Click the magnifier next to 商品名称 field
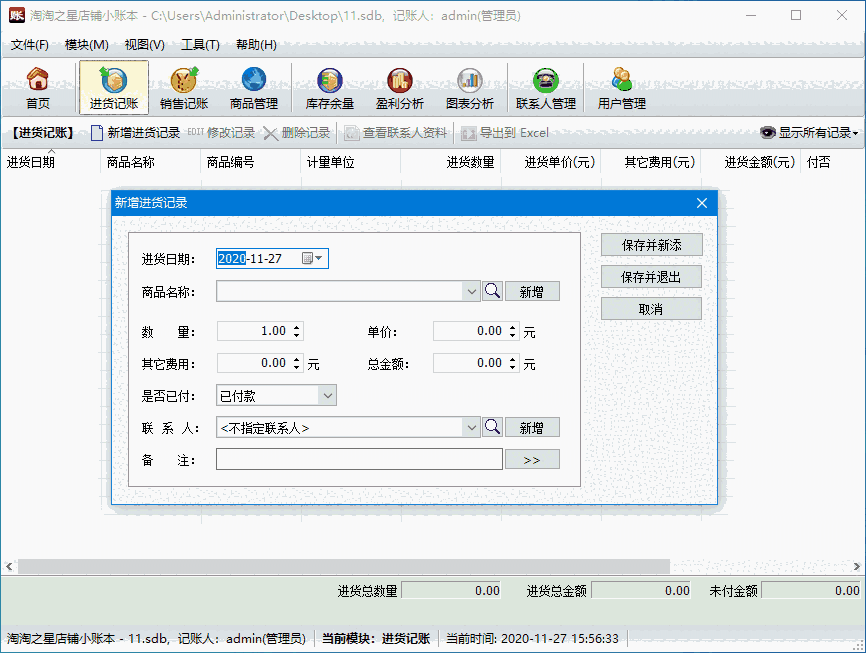 [x=492, y=291]
